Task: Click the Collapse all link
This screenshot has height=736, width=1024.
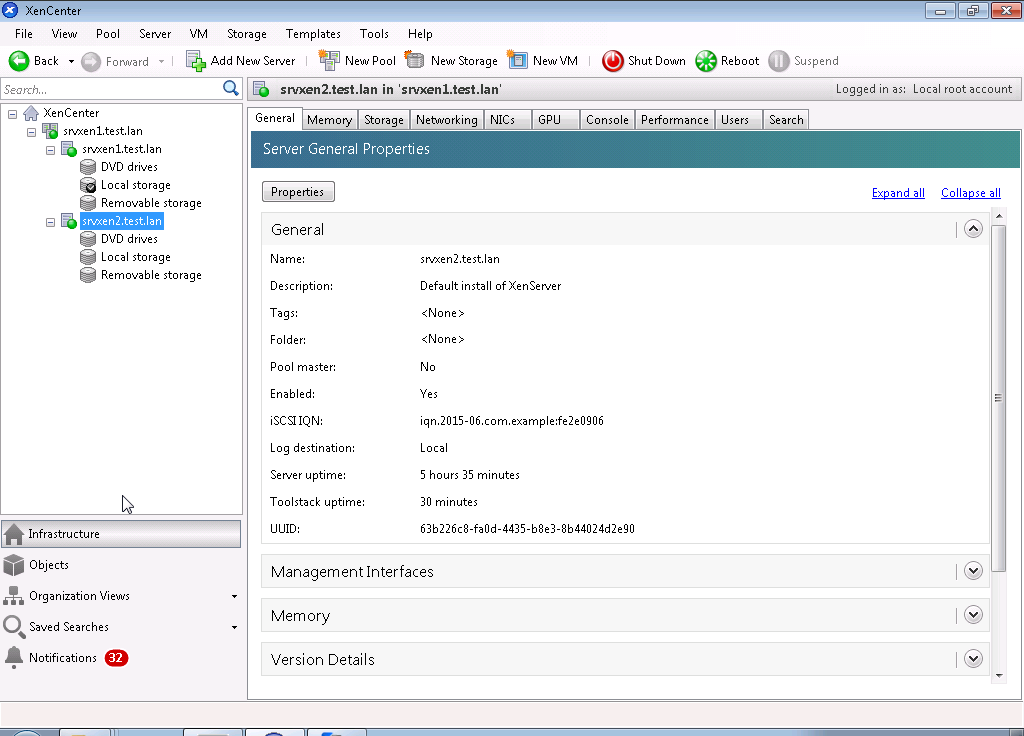Action: [970, 193]
